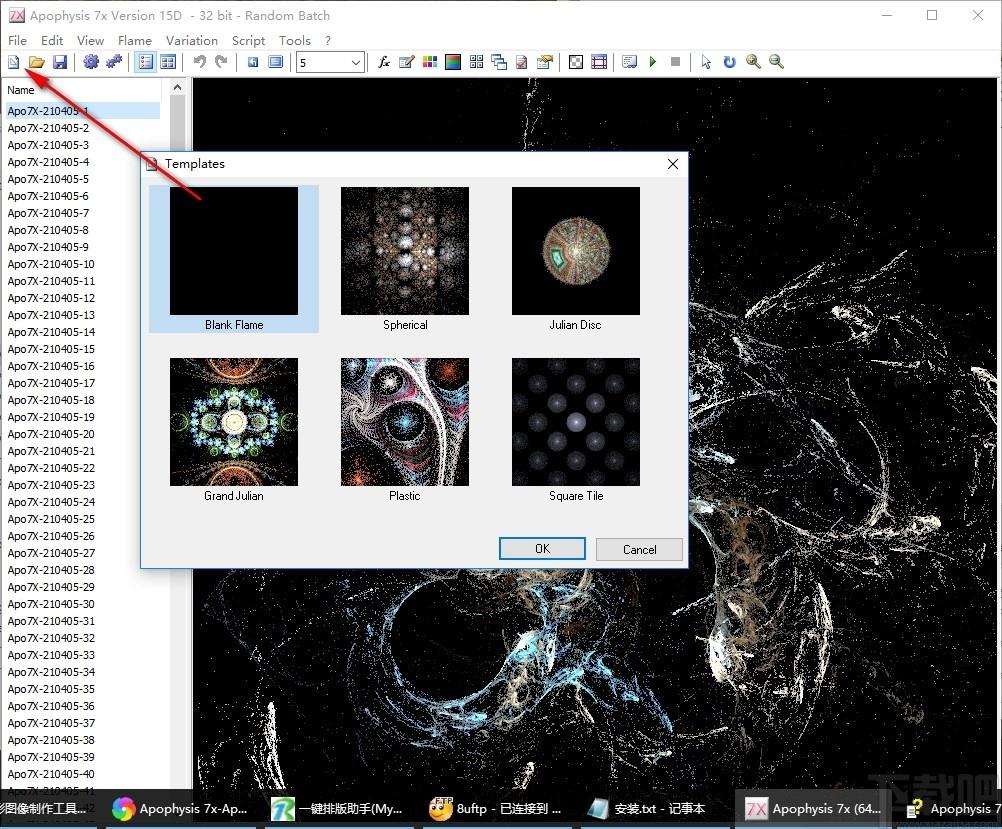1002x829 pixels.
Task: Click the double-gear render all icon
Action: [114, 62]
